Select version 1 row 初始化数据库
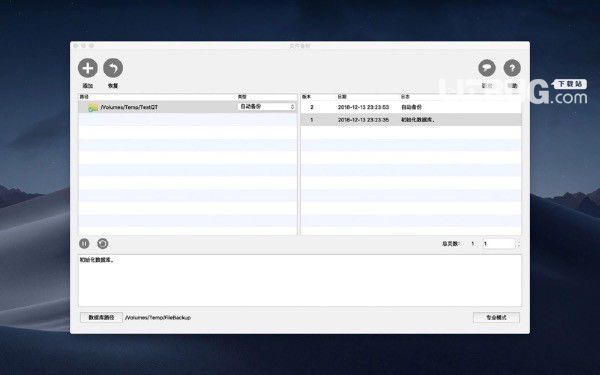 [x=411, y=120]
